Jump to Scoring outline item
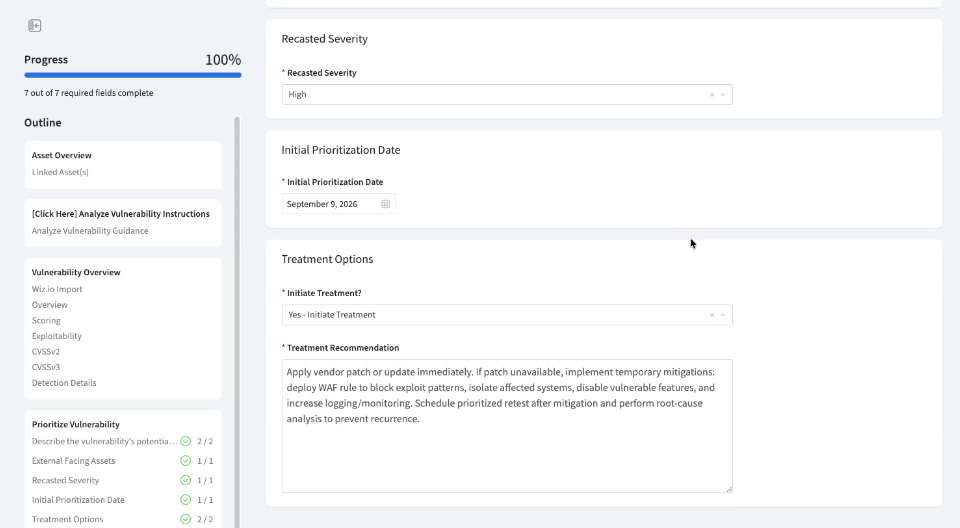 tap(46, 320)
